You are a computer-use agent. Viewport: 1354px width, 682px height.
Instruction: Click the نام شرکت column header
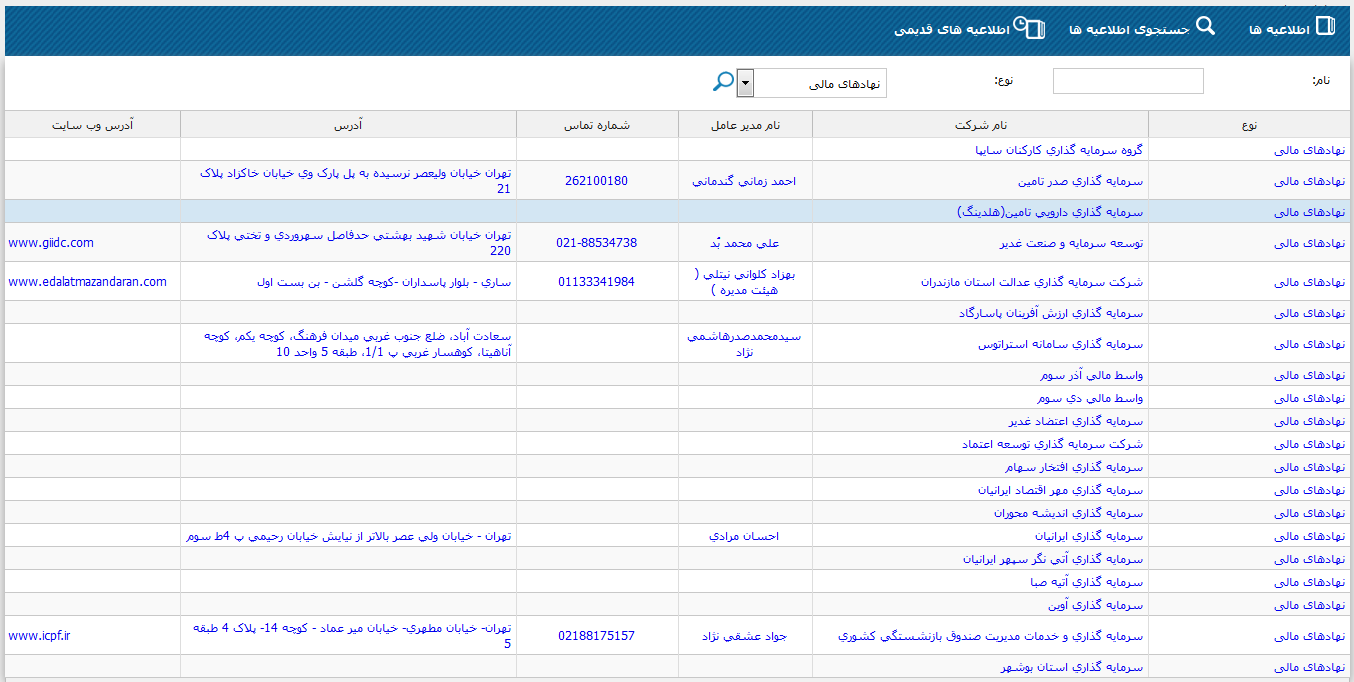coord(980,125)
